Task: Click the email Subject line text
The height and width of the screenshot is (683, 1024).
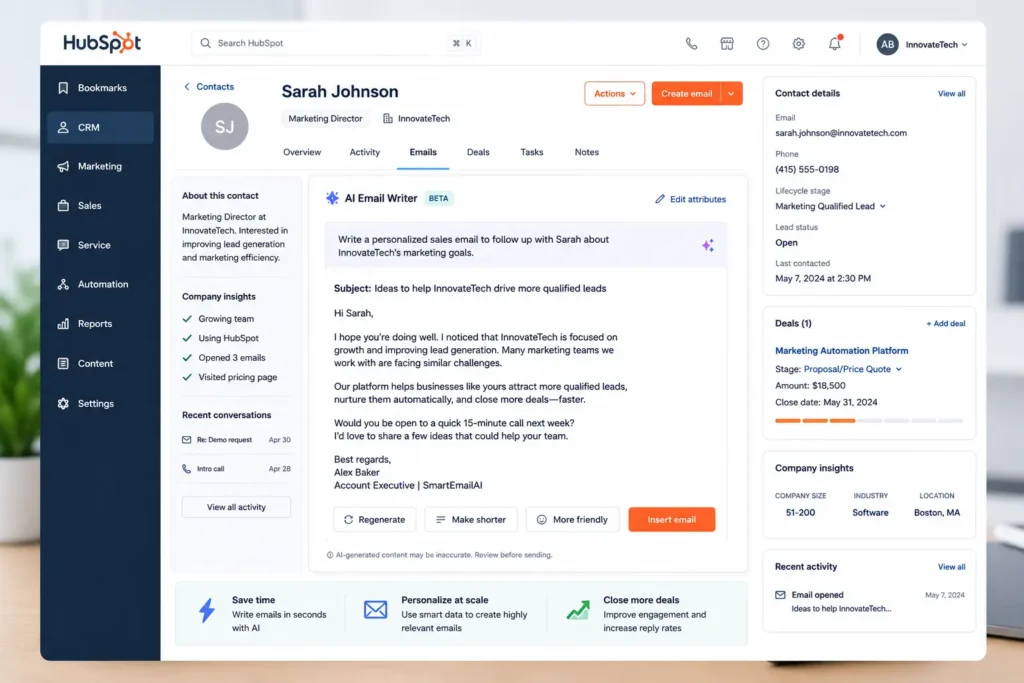Action: point(470,288)
